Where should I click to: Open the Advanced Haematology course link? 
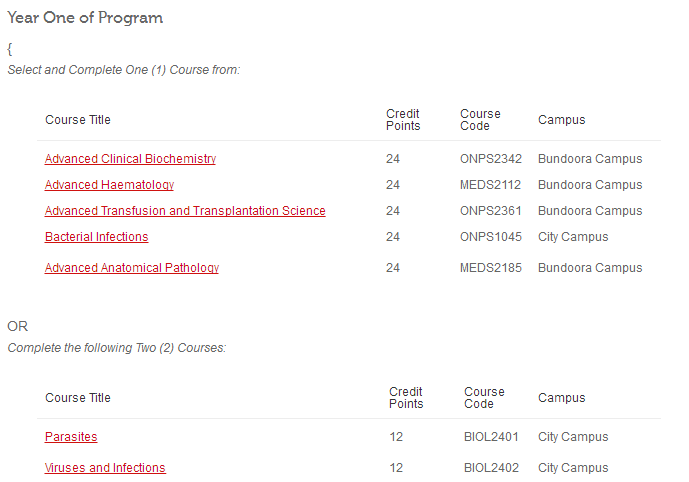tap(109, 185)
